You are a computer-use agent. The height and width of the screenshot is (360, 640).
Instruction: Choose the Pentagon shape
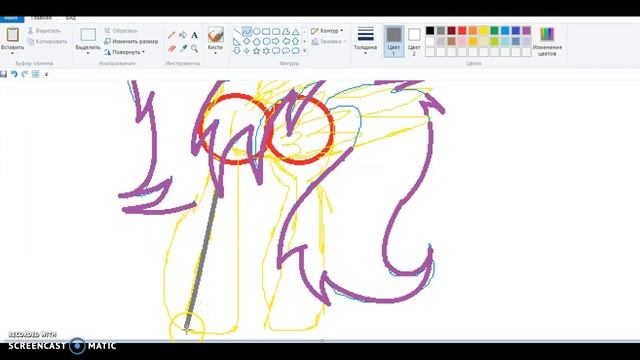pyautogui.click(x=256, y=41)
